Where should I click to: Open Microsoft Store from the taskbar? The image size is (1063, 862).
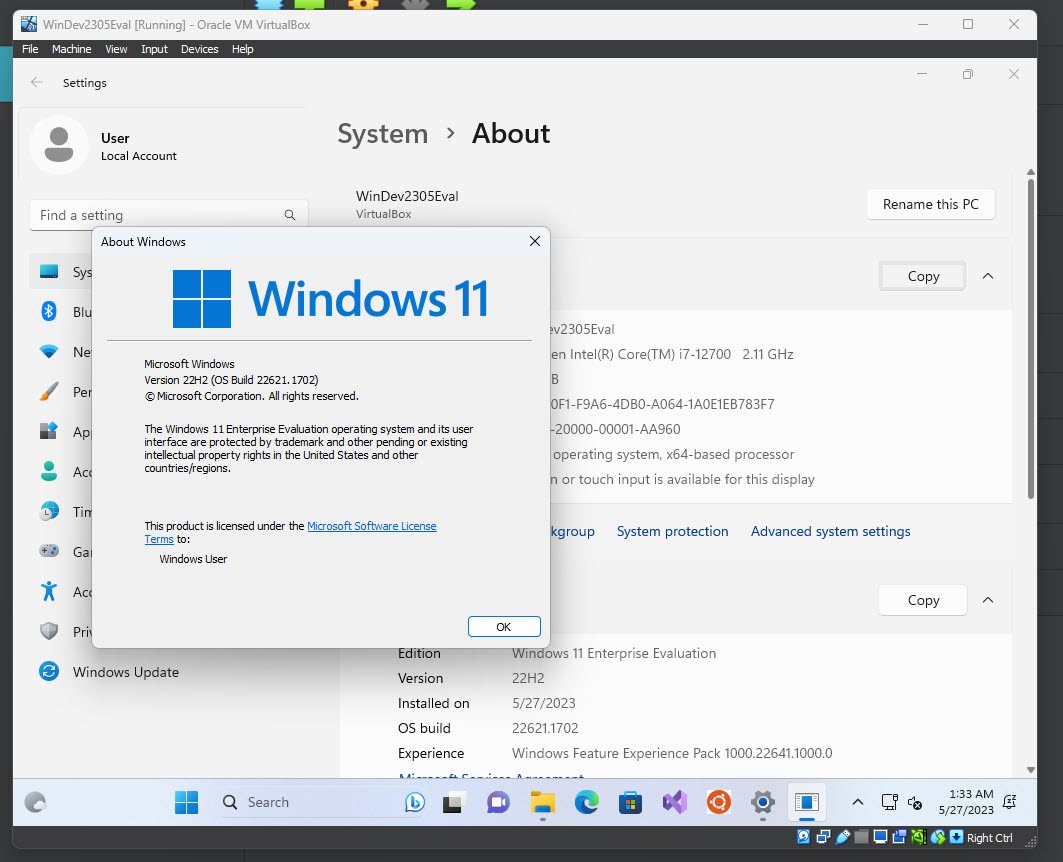pos(630,802)
